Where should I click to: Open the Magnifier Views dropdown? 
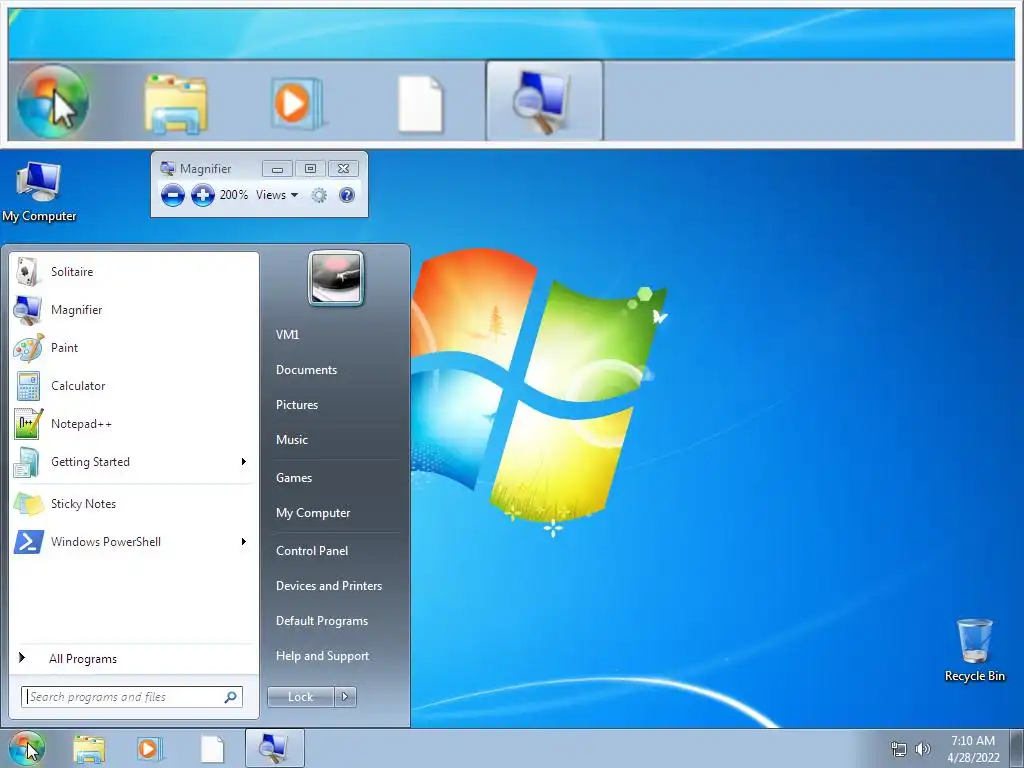(277, 195)
